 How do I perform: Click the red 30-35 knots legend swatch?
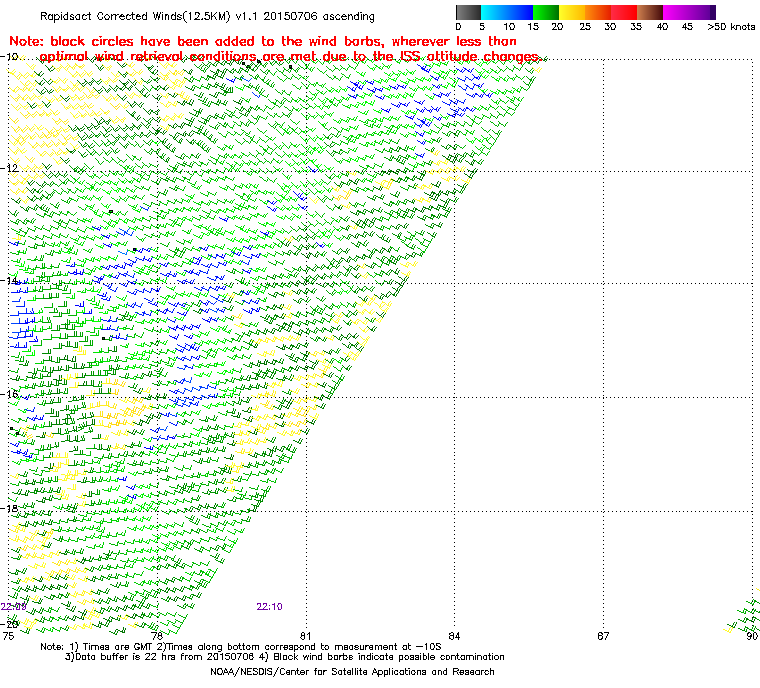624,12
